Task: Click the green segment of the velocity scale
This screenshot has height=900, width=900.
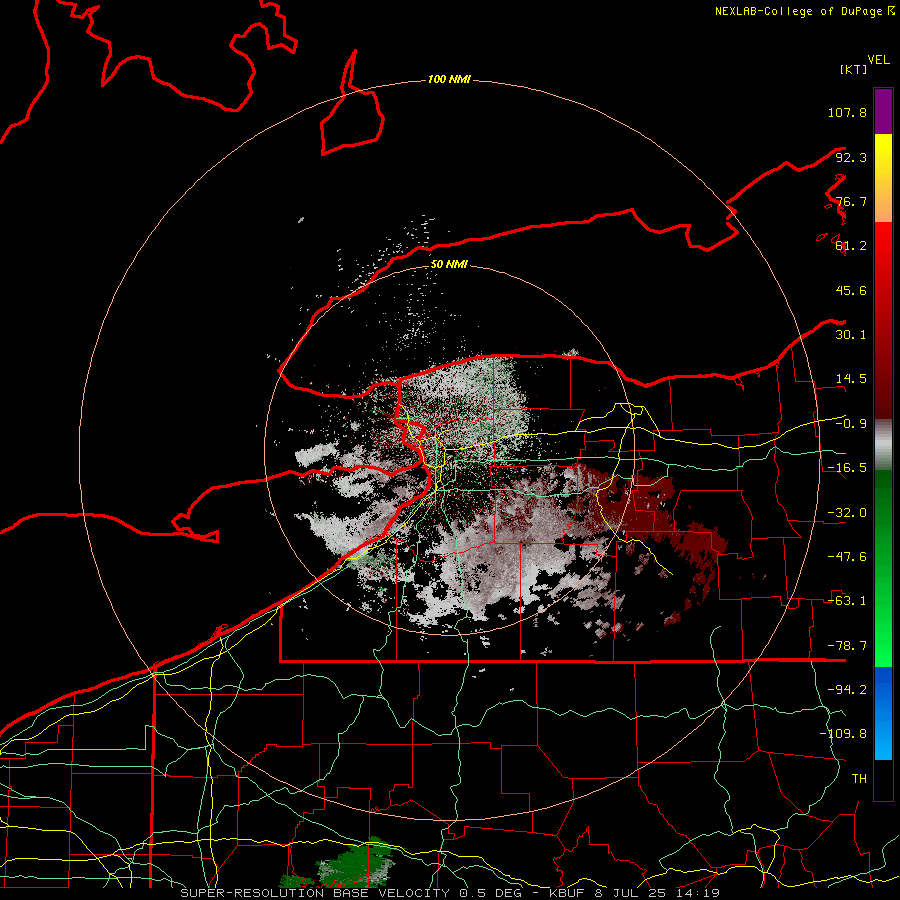Action: (x=883, y=568)
